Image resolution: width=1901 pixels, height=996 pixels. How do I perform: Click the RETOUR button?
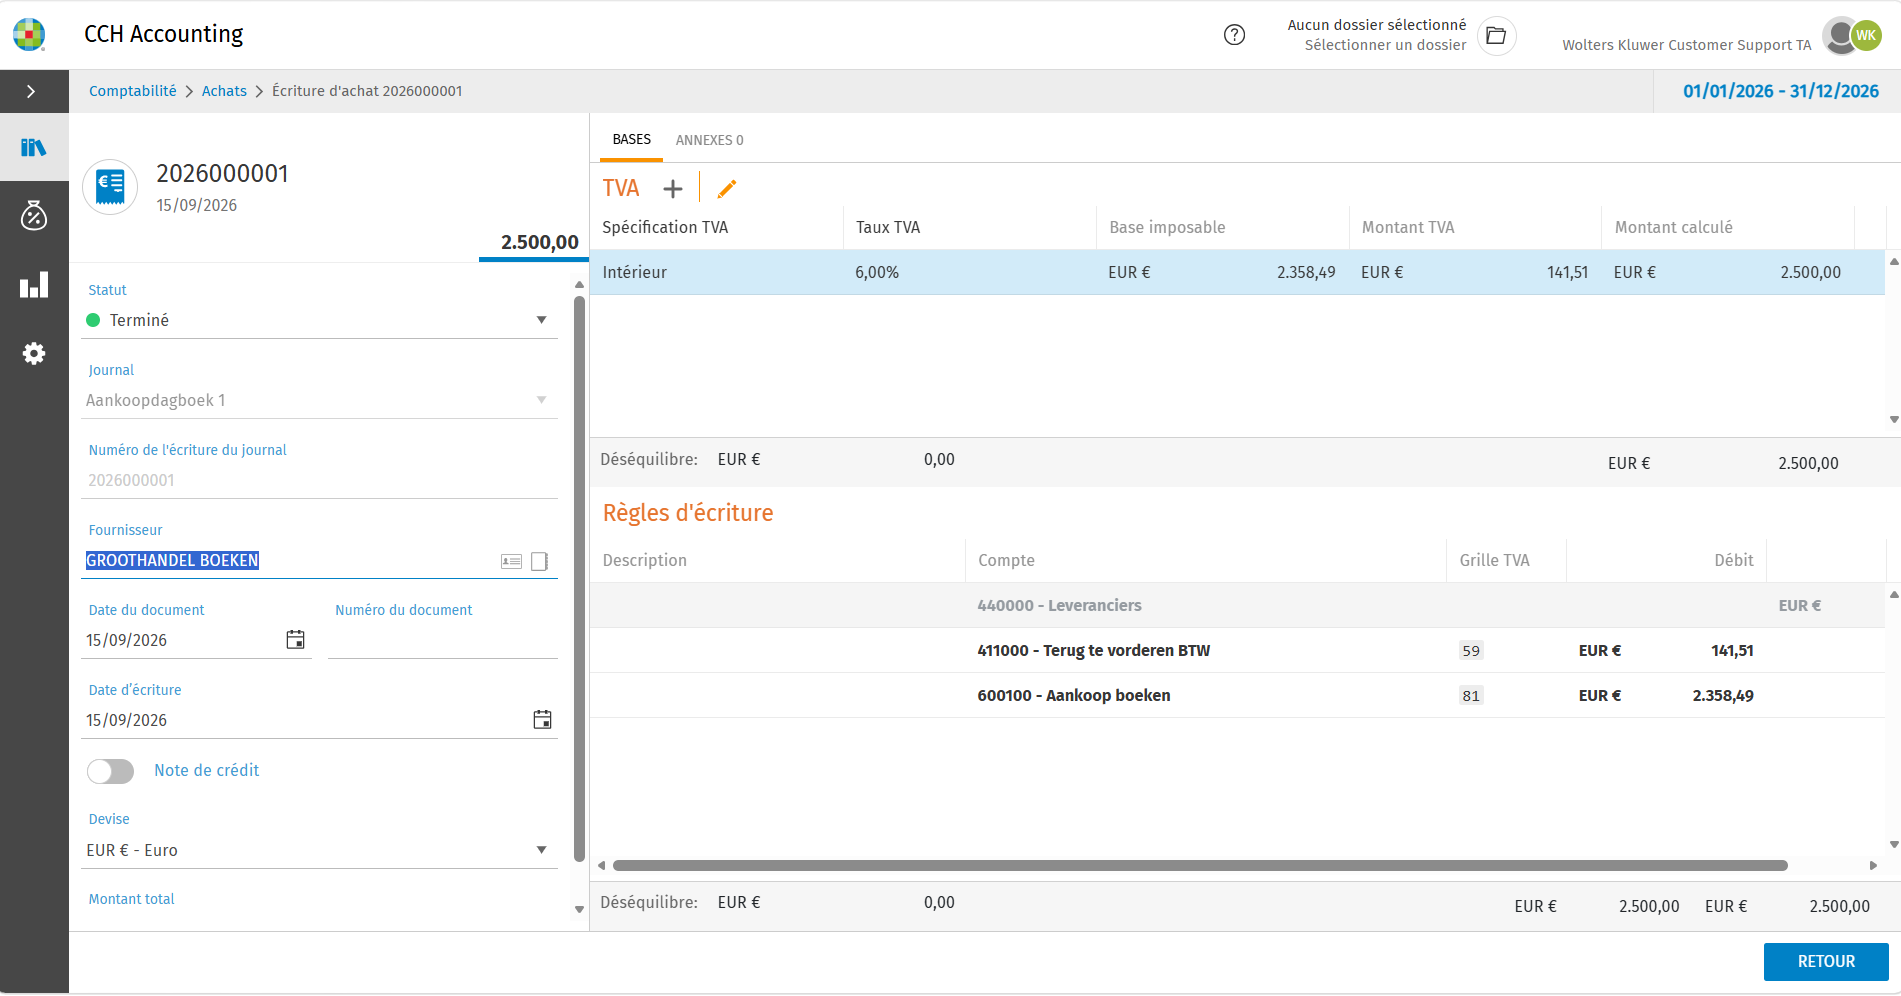(x=1826, y=961)
